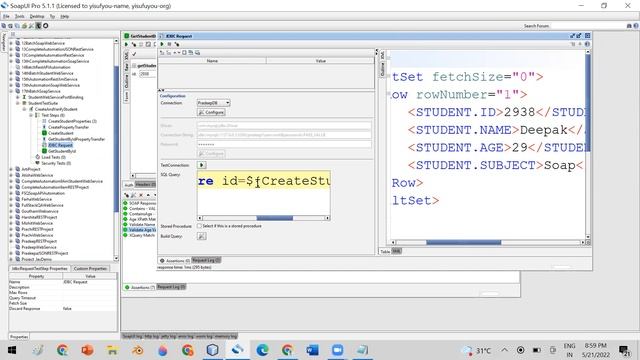This screenshot has height=360, width=640.
Task: Open Windows Start menu
Action: tap(12, 350)
